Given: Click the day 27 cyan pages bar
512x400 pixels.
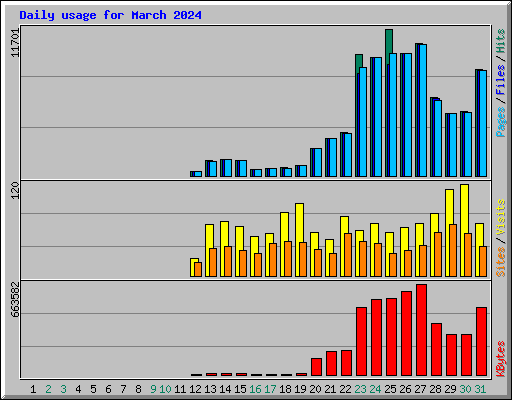Looking at the screenshot, I should [x=423, y=110].
